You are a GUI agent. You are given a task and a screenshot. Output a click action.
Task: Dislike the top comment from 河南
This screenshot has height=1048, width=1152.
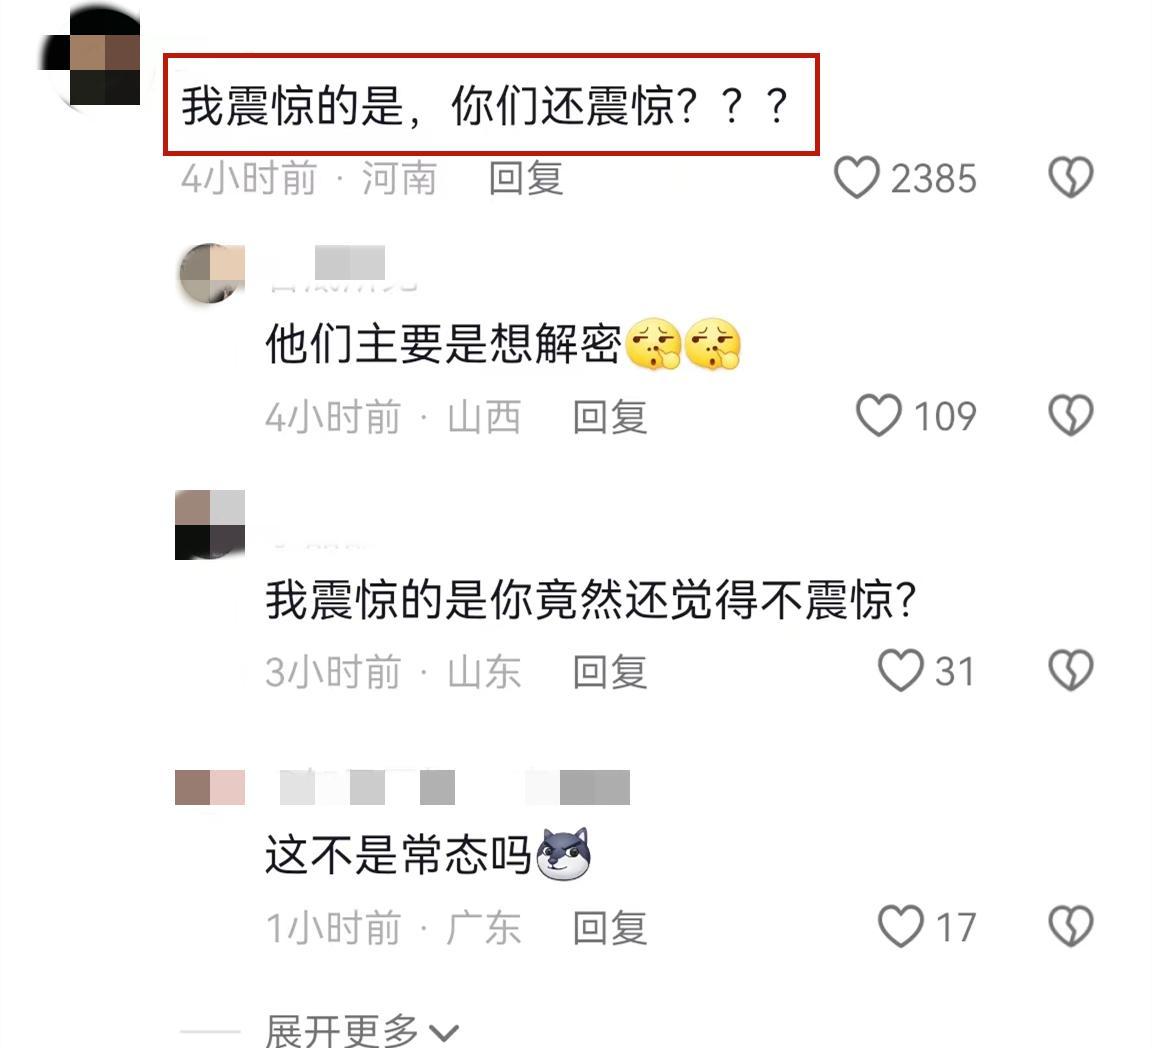coord(1070,178)
